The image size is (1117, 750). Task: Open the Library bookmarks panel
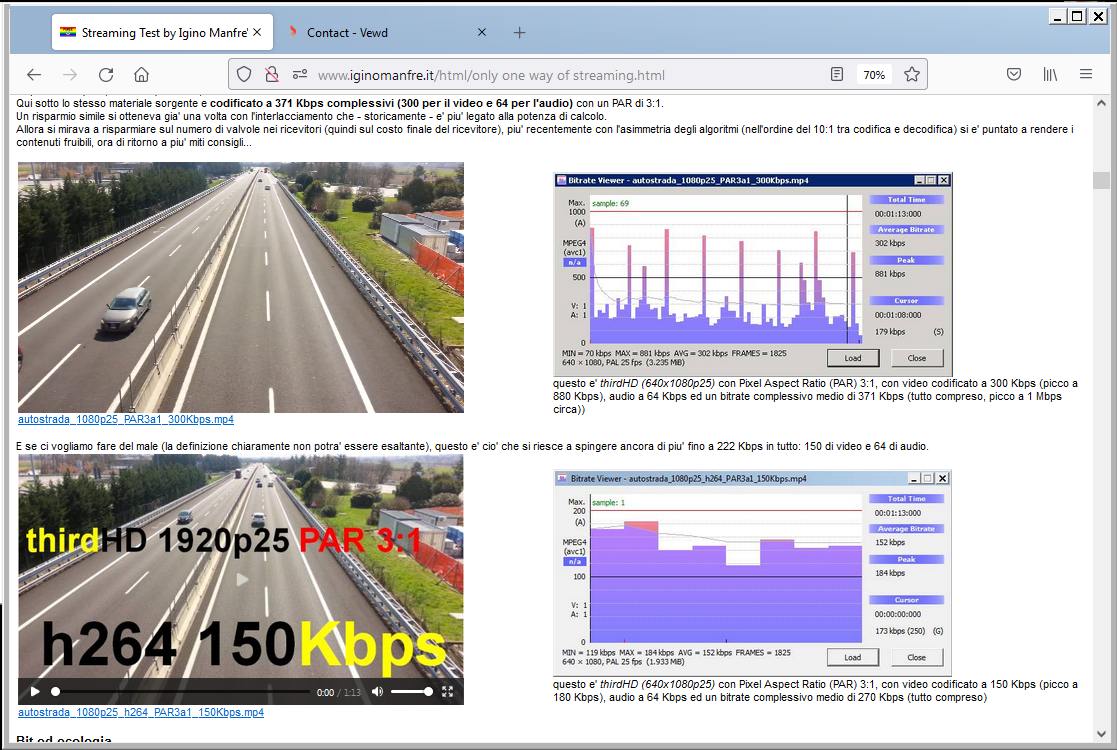pos(1050,75)
